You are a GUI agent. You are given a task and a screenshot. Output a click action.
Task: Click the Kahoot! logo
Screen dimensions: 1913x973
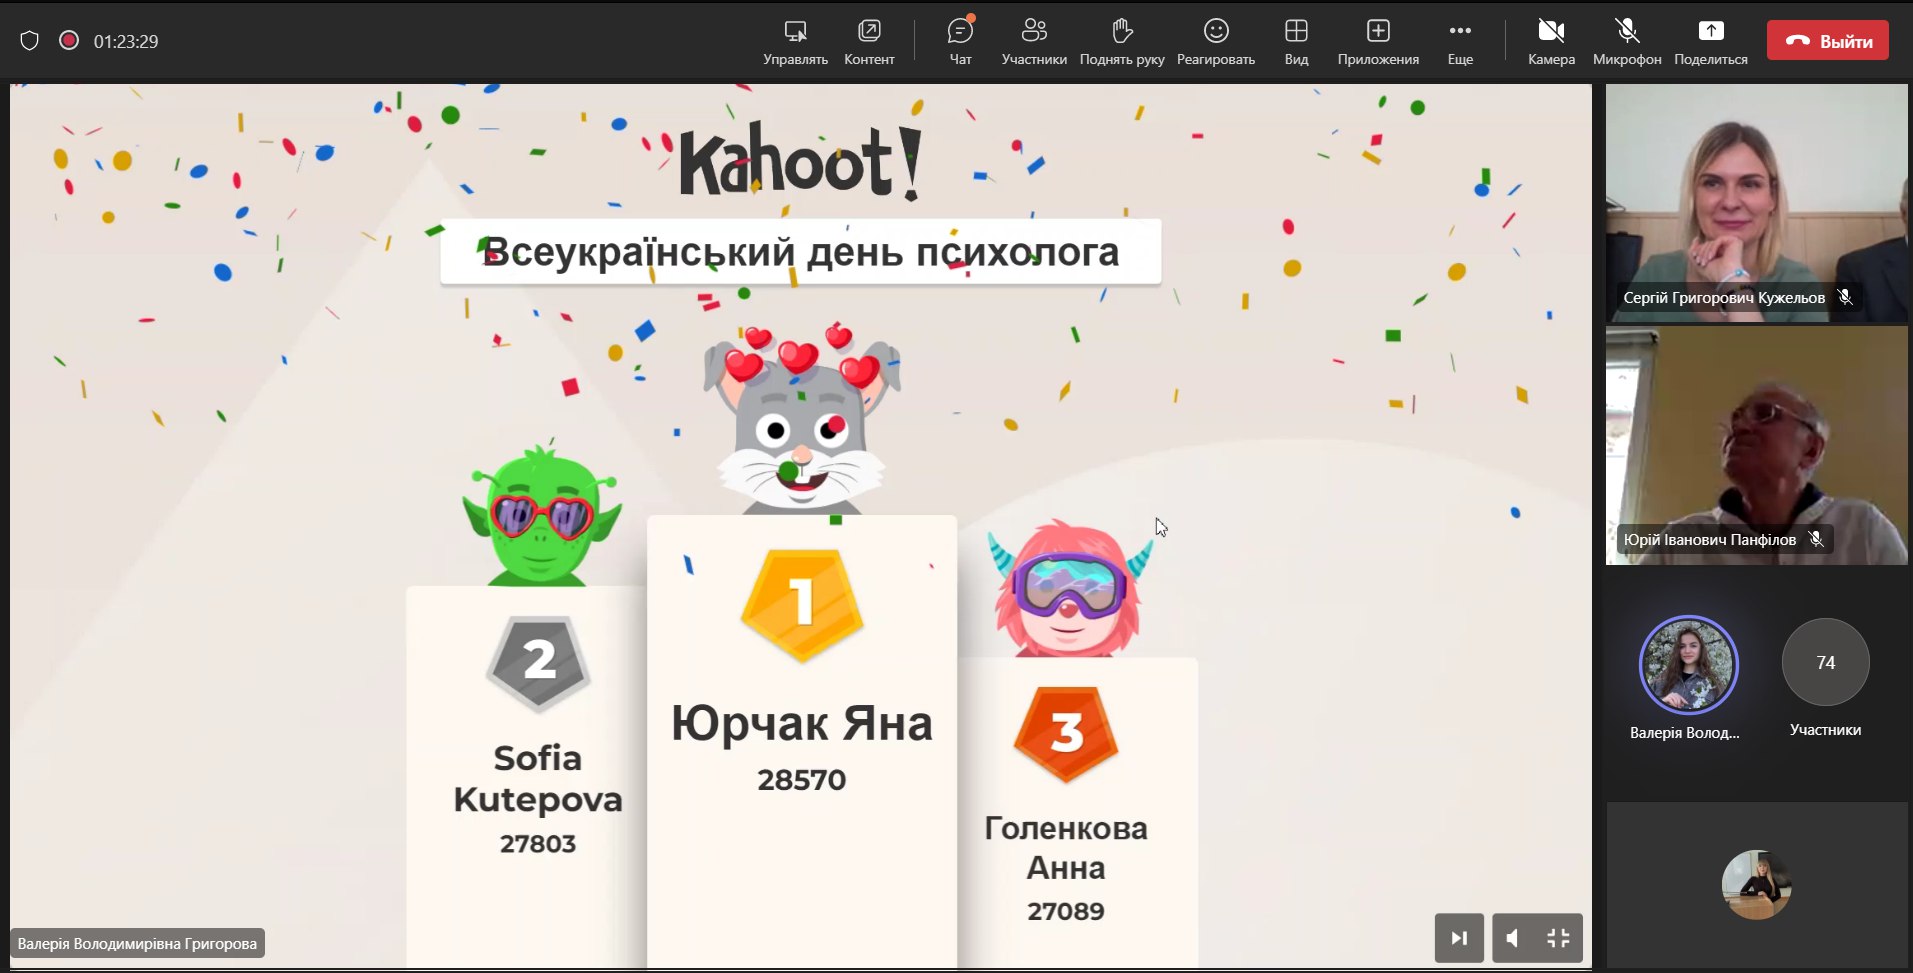click(800, 162)
